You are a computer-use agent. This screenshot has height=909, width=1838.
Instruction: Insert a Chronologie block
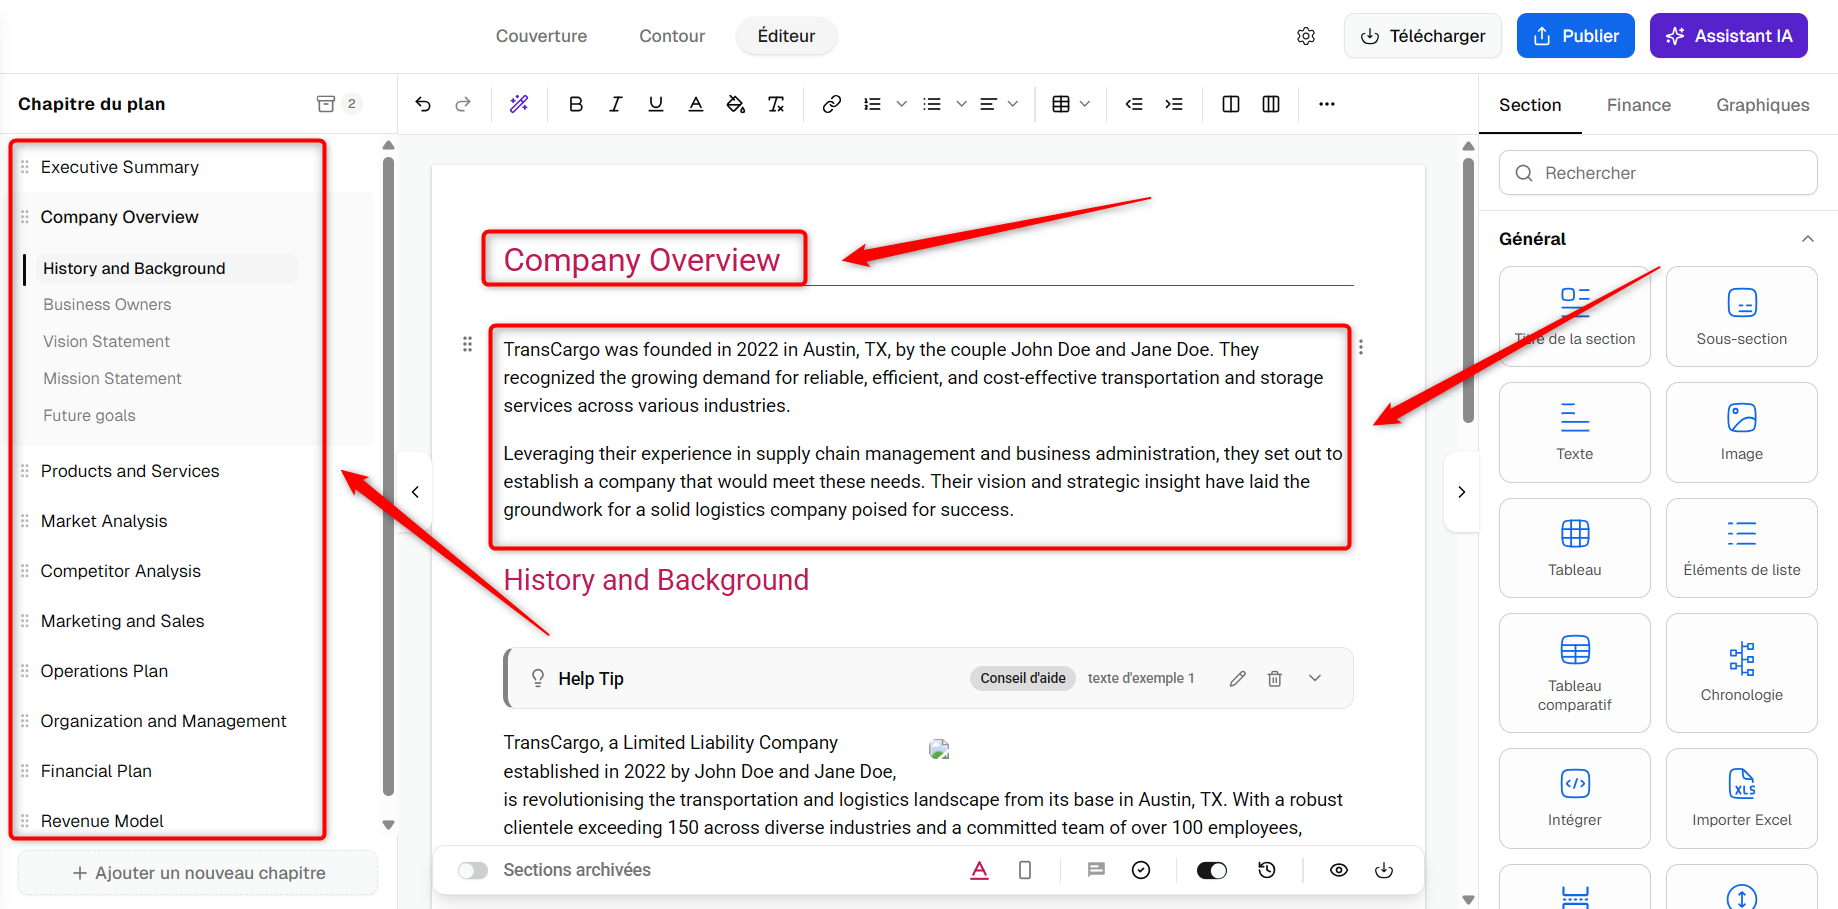pyautogui.click(x=1742, y=673)
